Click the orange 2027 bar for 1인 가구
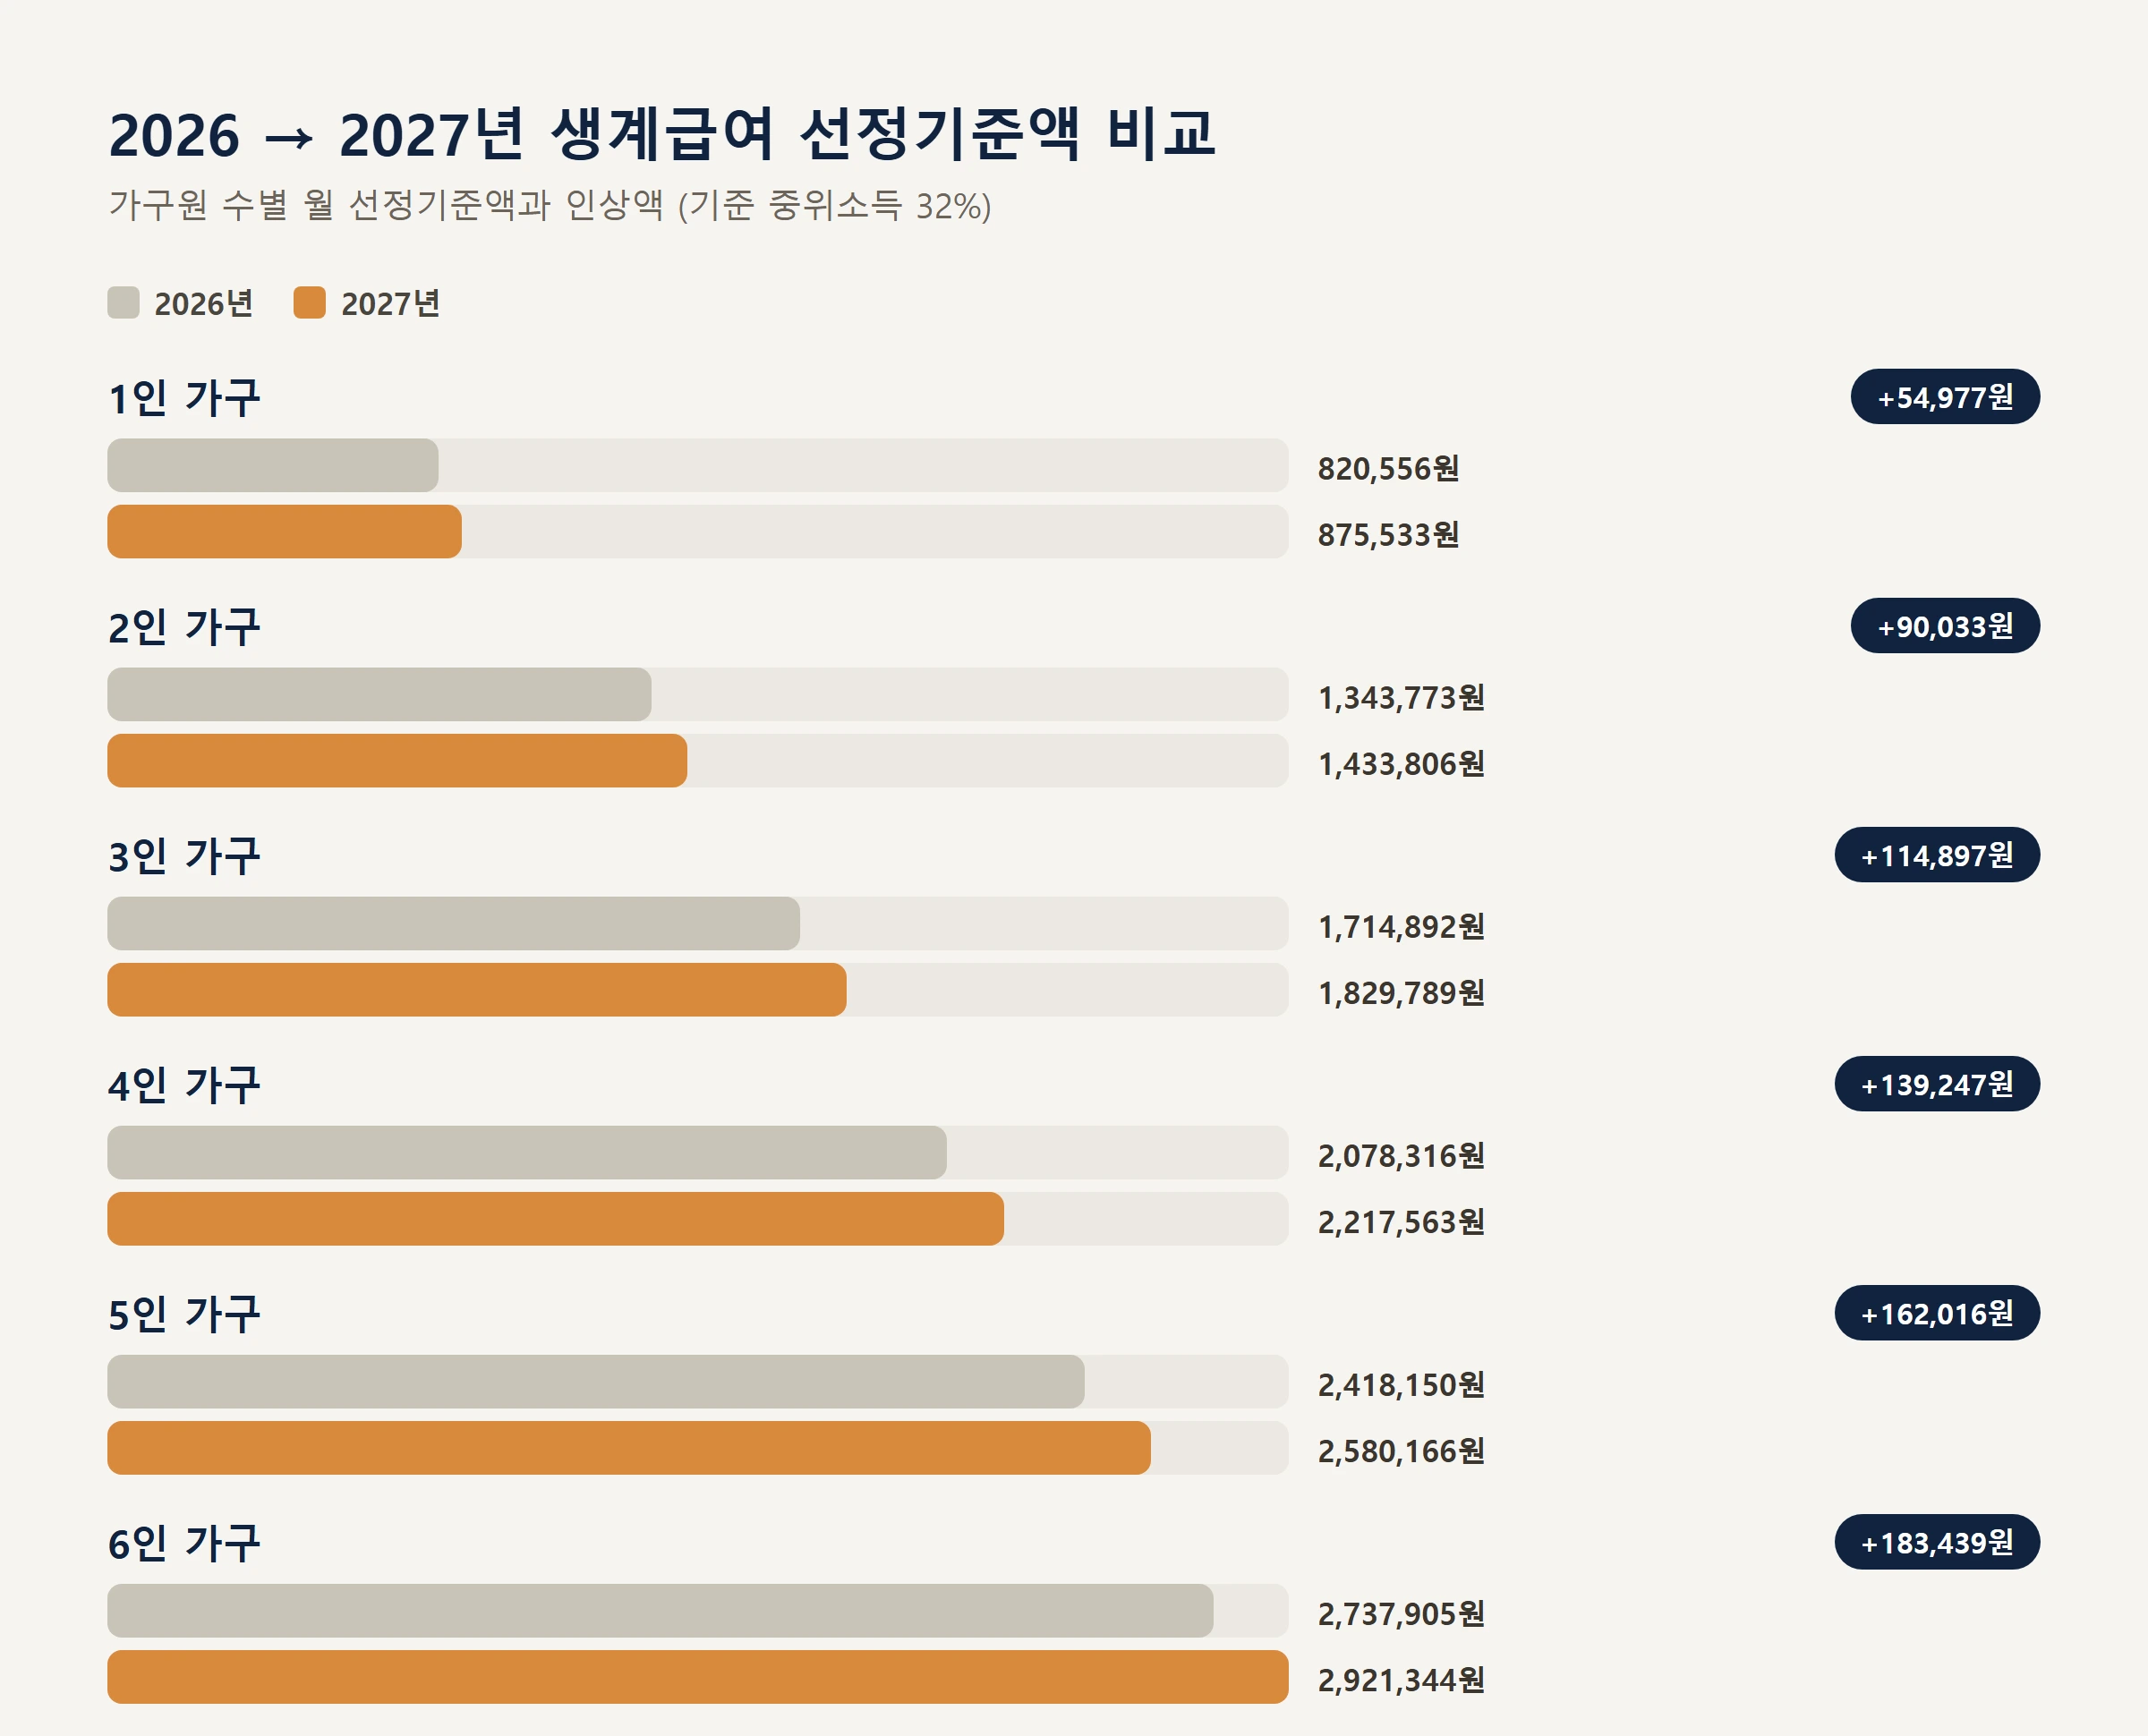2148x1736 pixels. 284,531
